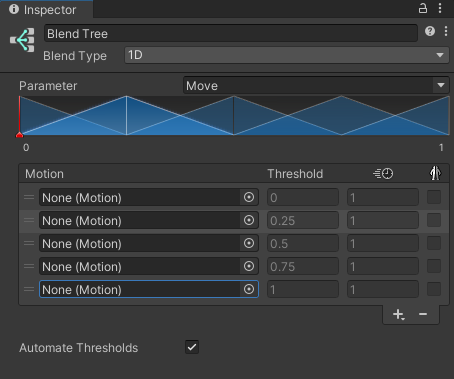
Task: Grab reorder handle of threshold 0.25 row
Action: click(29, 220)
